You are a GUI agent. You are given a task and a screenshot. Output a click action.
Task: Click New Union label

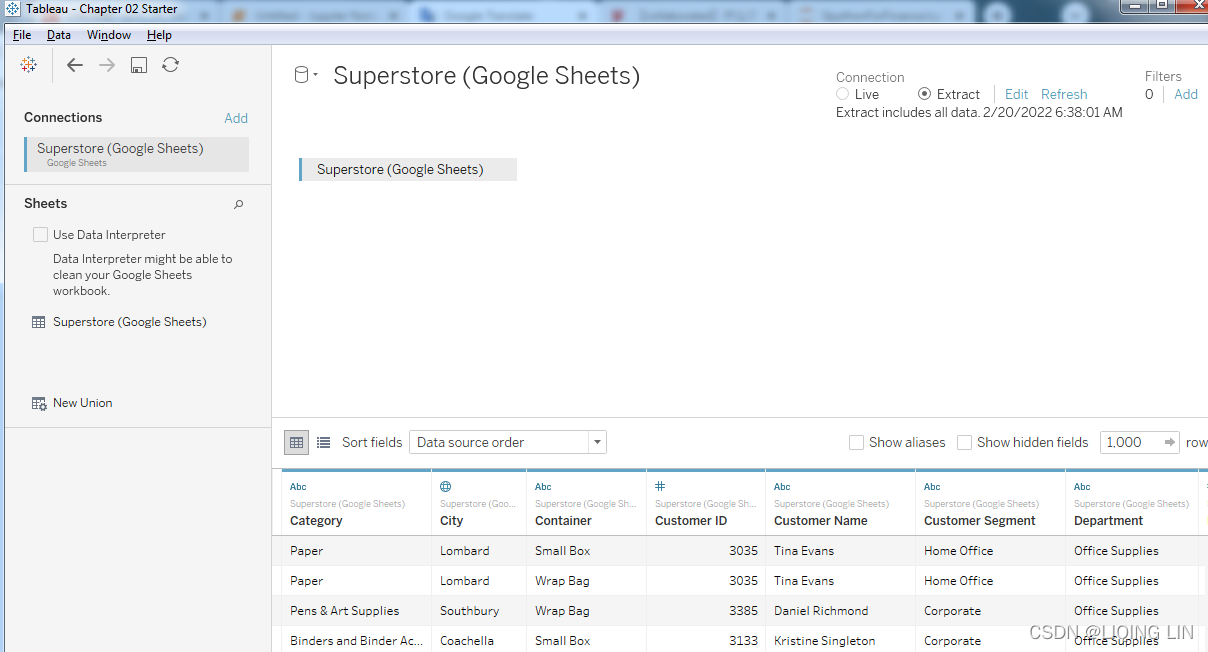83,403
